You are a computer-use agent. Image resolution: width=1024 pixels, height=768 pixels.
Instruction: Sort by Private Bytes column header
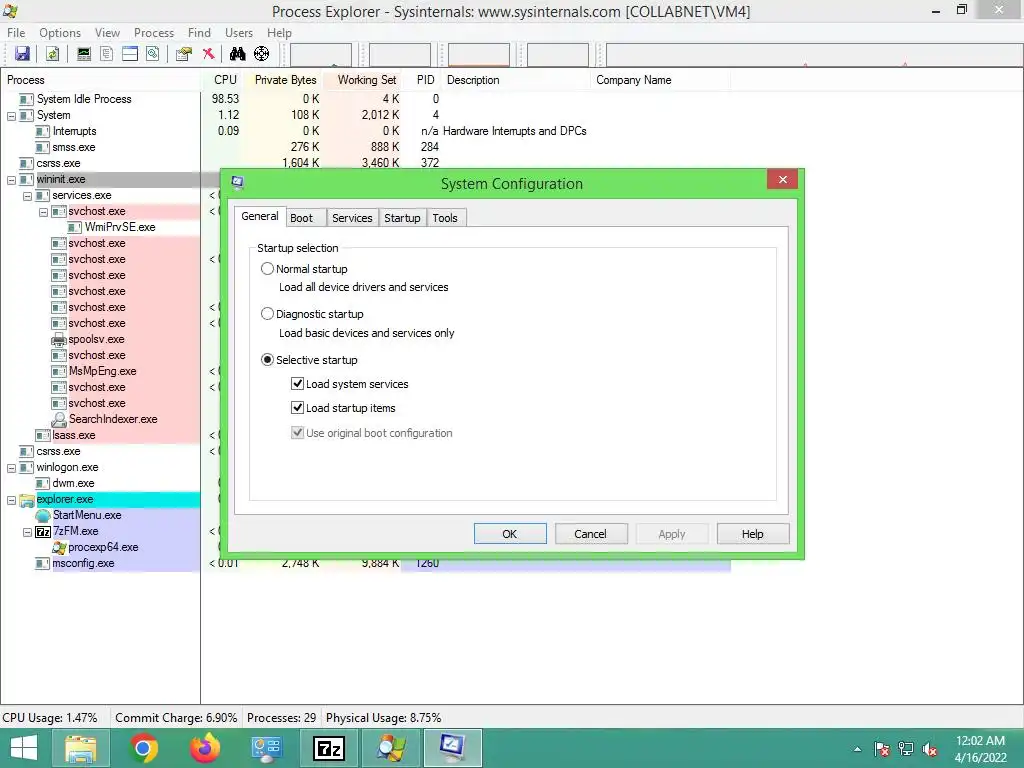point(285,80)
